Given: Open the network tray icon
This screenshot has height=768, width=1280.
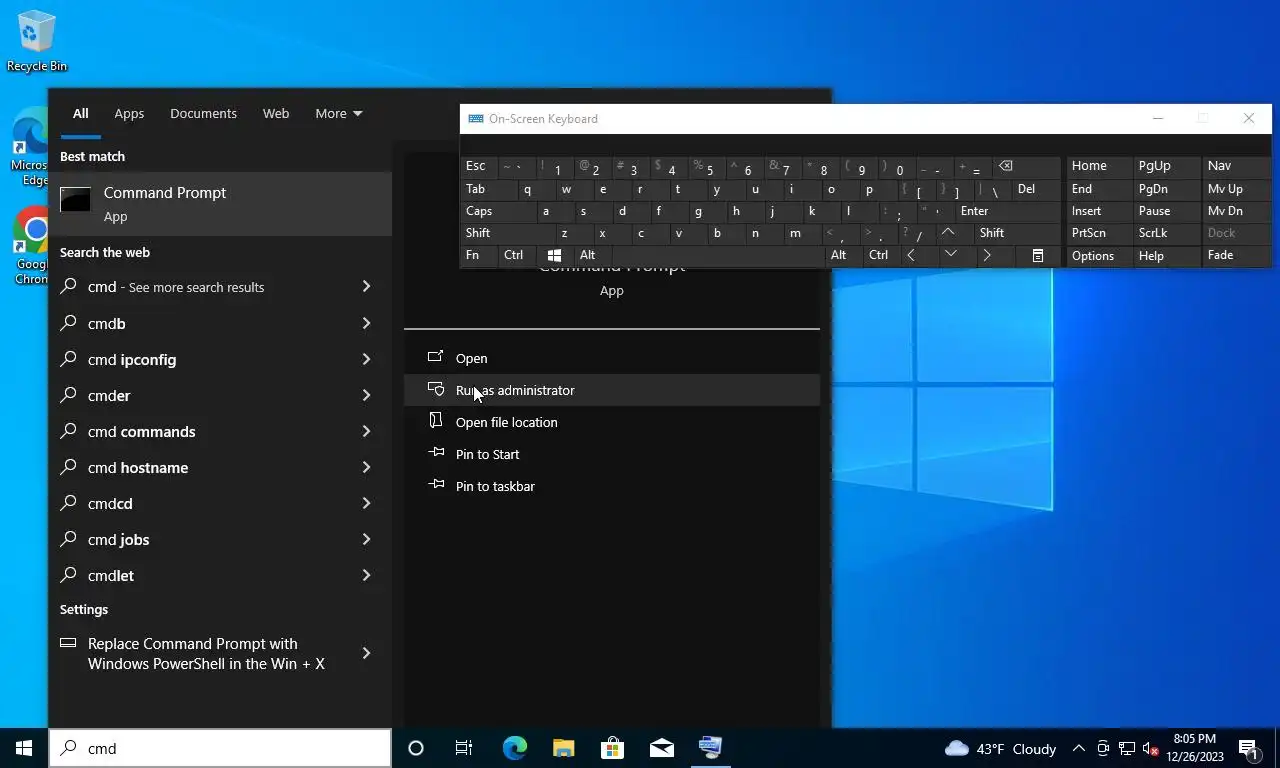Looking at the screenshot, I should pos(1127,748).
